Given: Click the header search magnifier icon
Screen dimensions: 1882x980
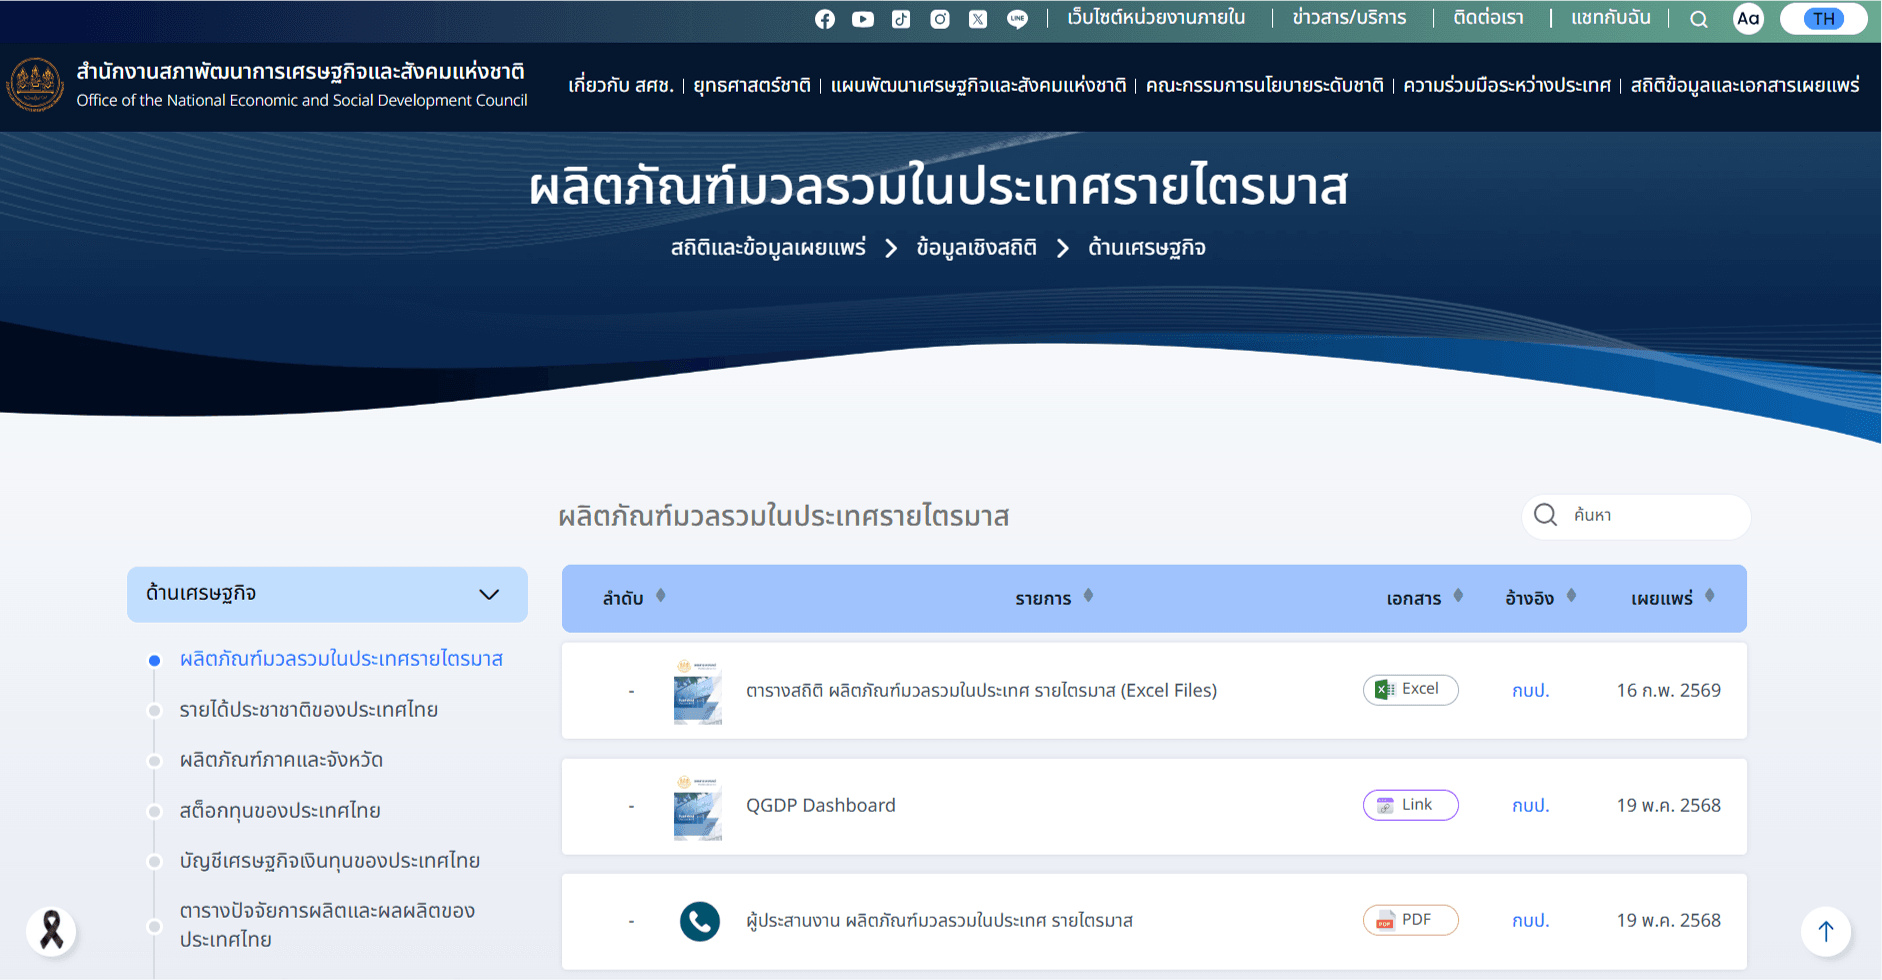Looking at the screenshot, I should [x=1698, y=19].
